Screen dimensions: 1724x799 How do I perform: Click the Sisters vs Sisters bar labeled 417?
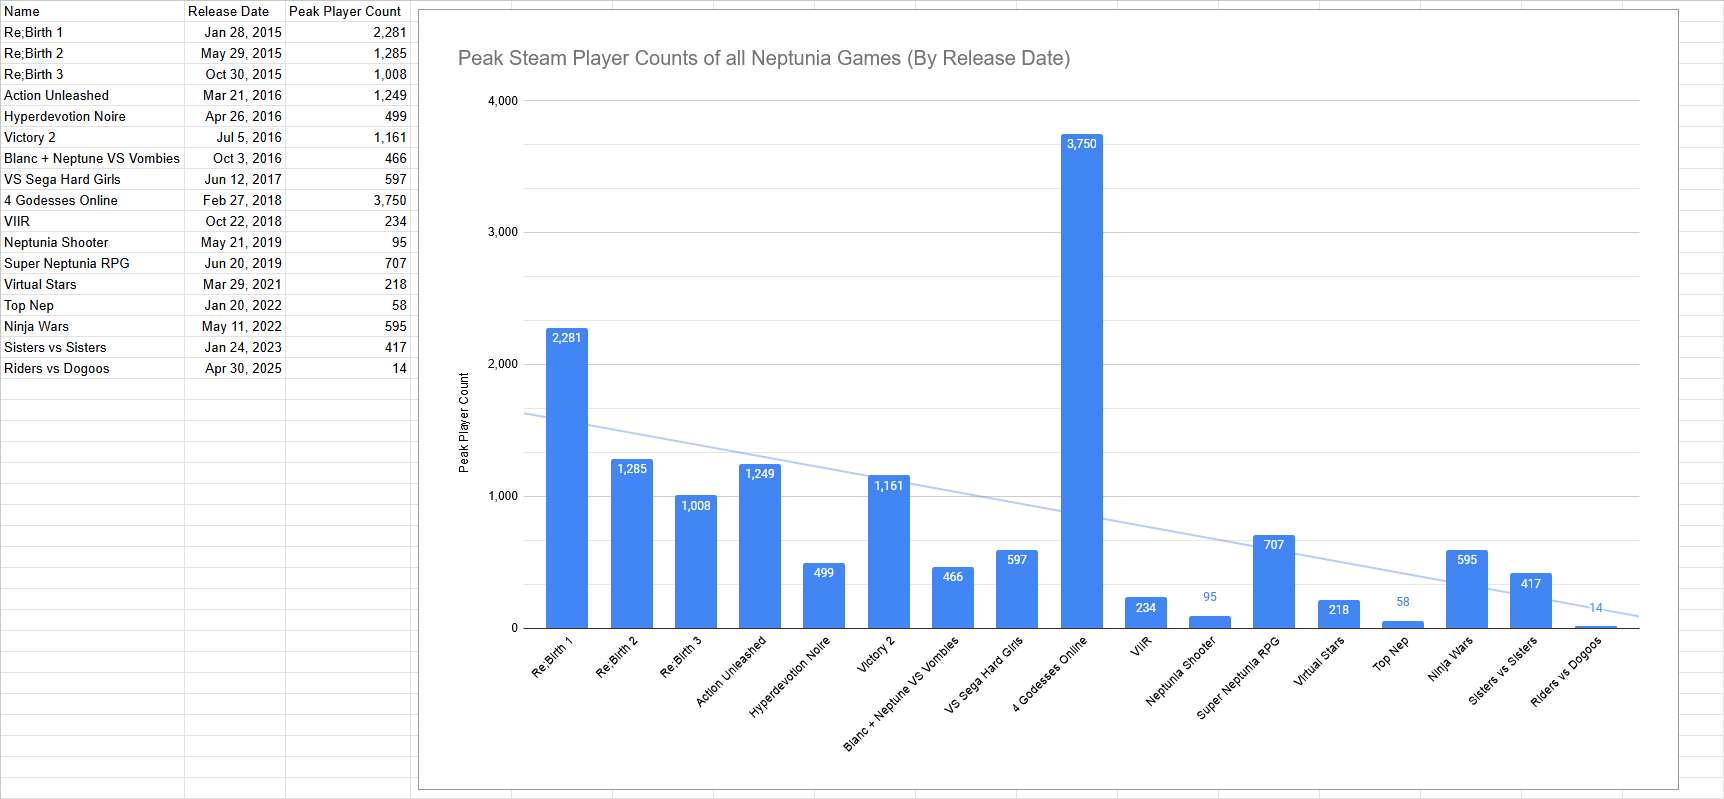pyautogui.click(x=1531, y=600)
